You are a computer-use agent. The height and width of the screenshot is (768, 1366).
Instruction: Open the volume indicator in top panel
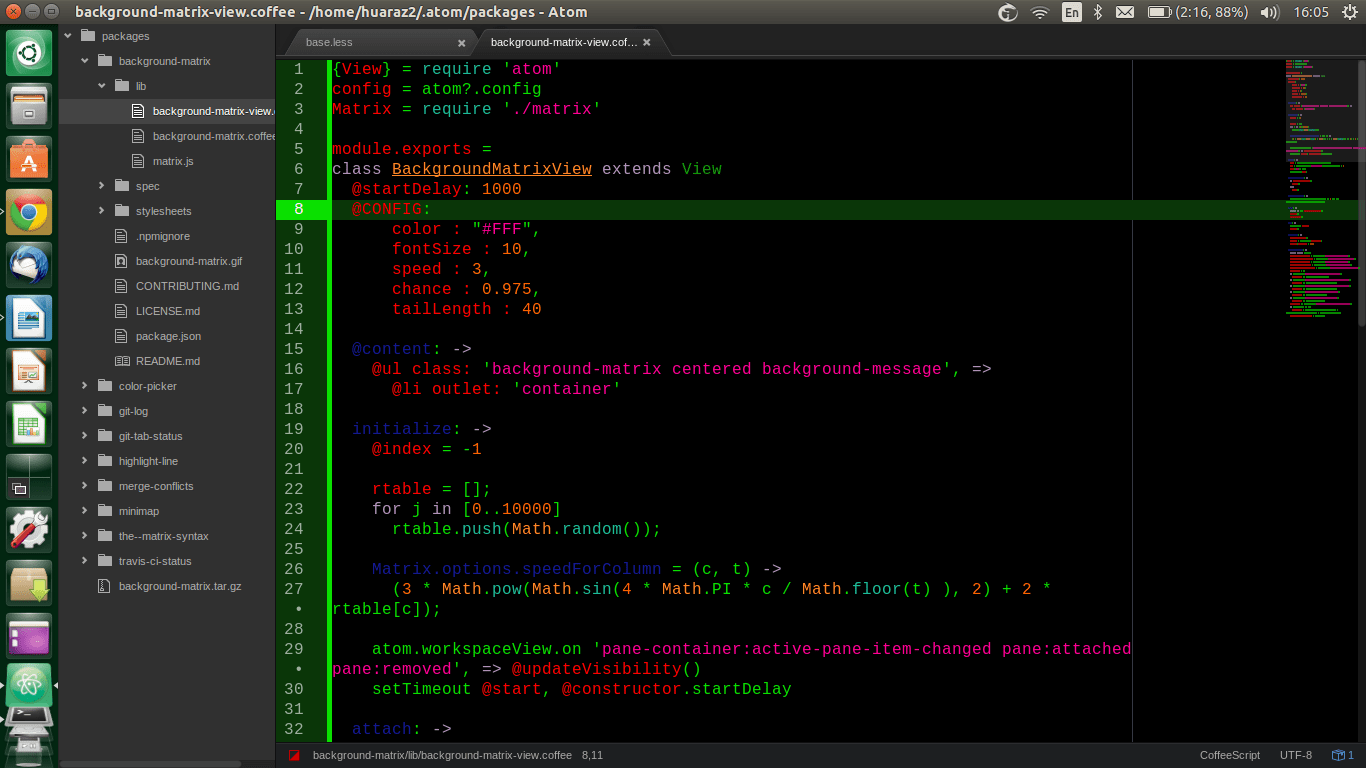pos(1270,13)
